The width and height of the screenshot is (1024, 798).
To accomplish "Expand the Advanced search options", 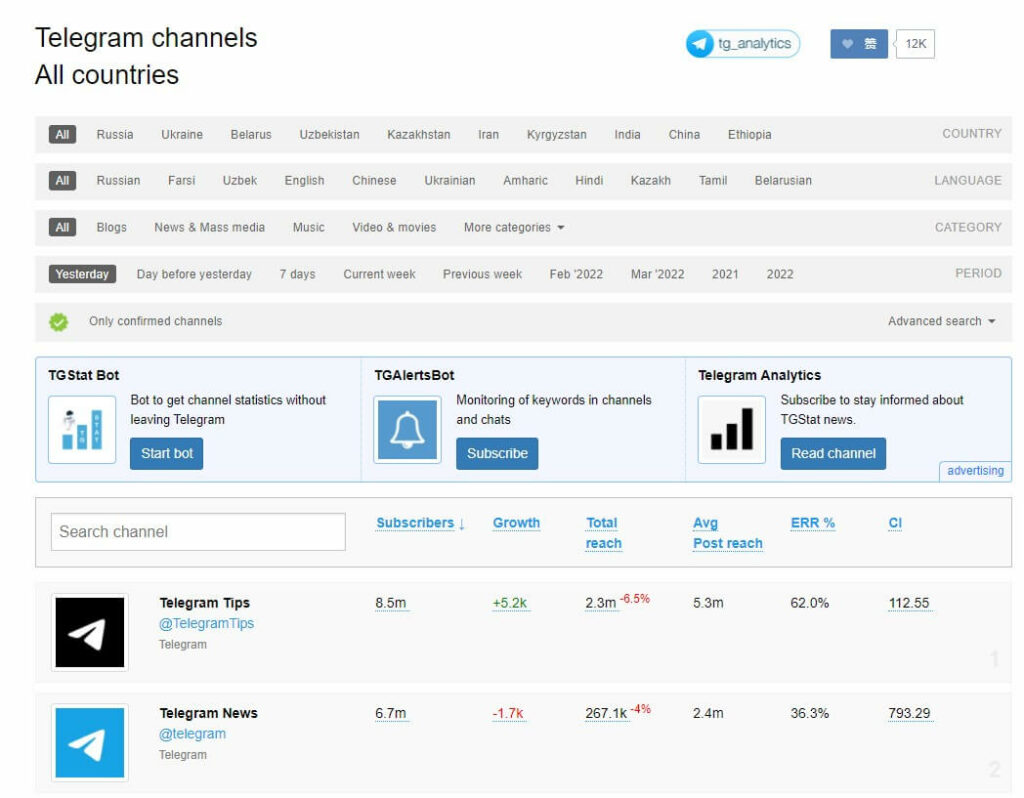I will click(941, 321).
